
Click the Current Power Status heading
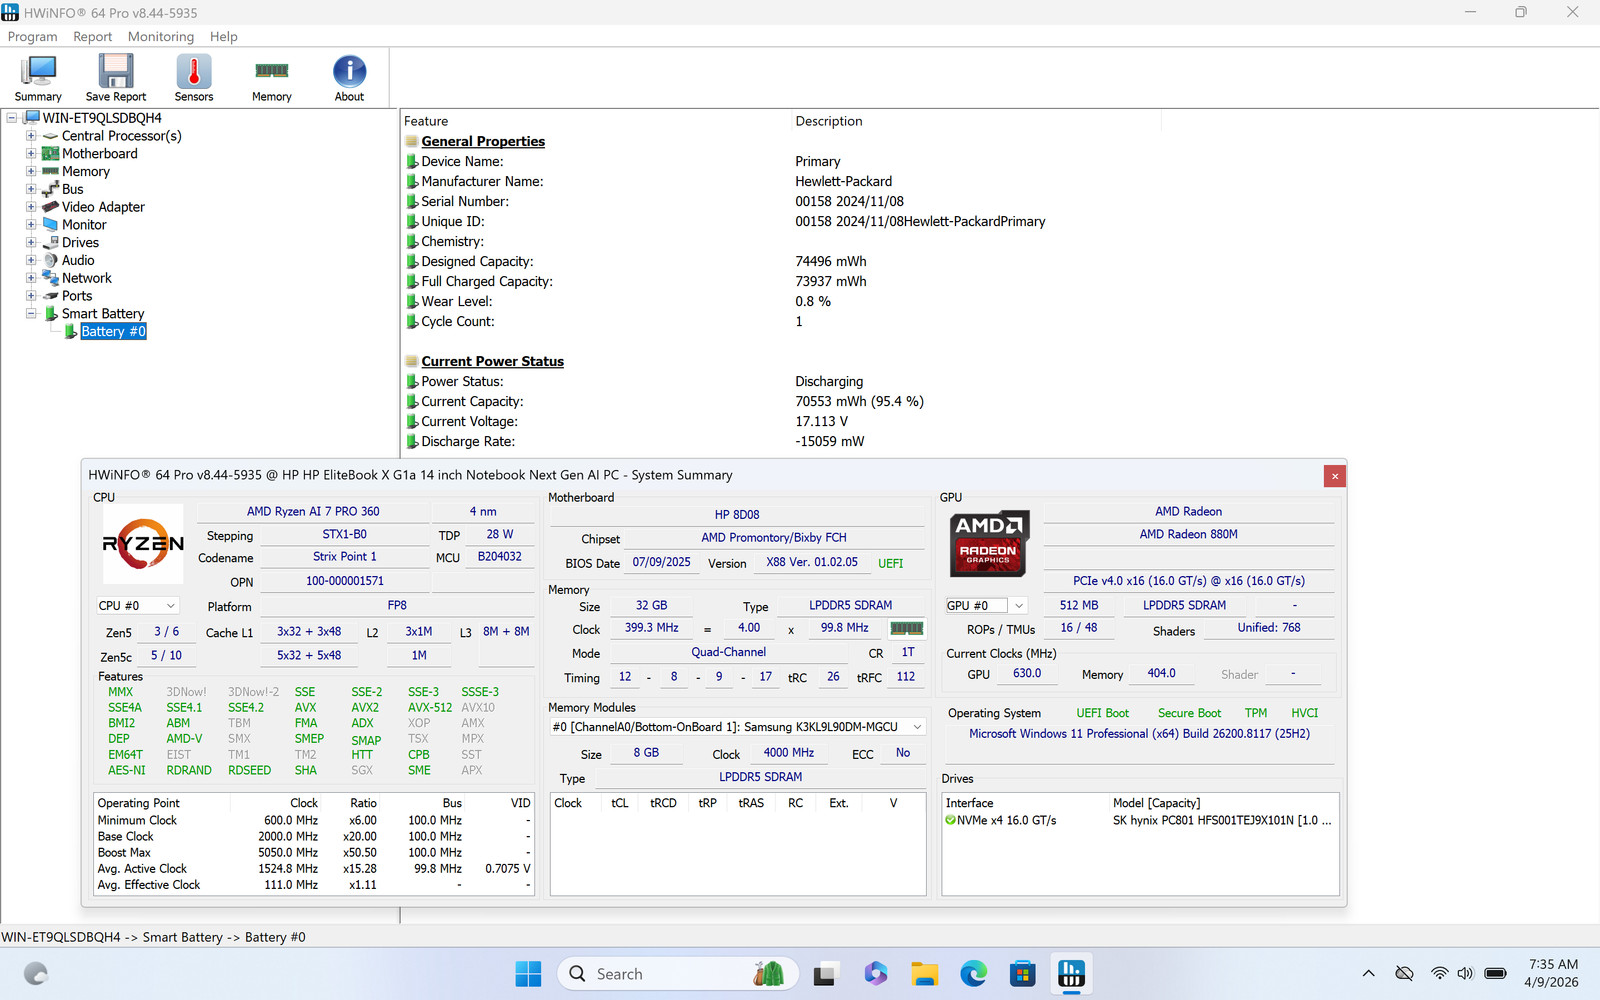493,362
